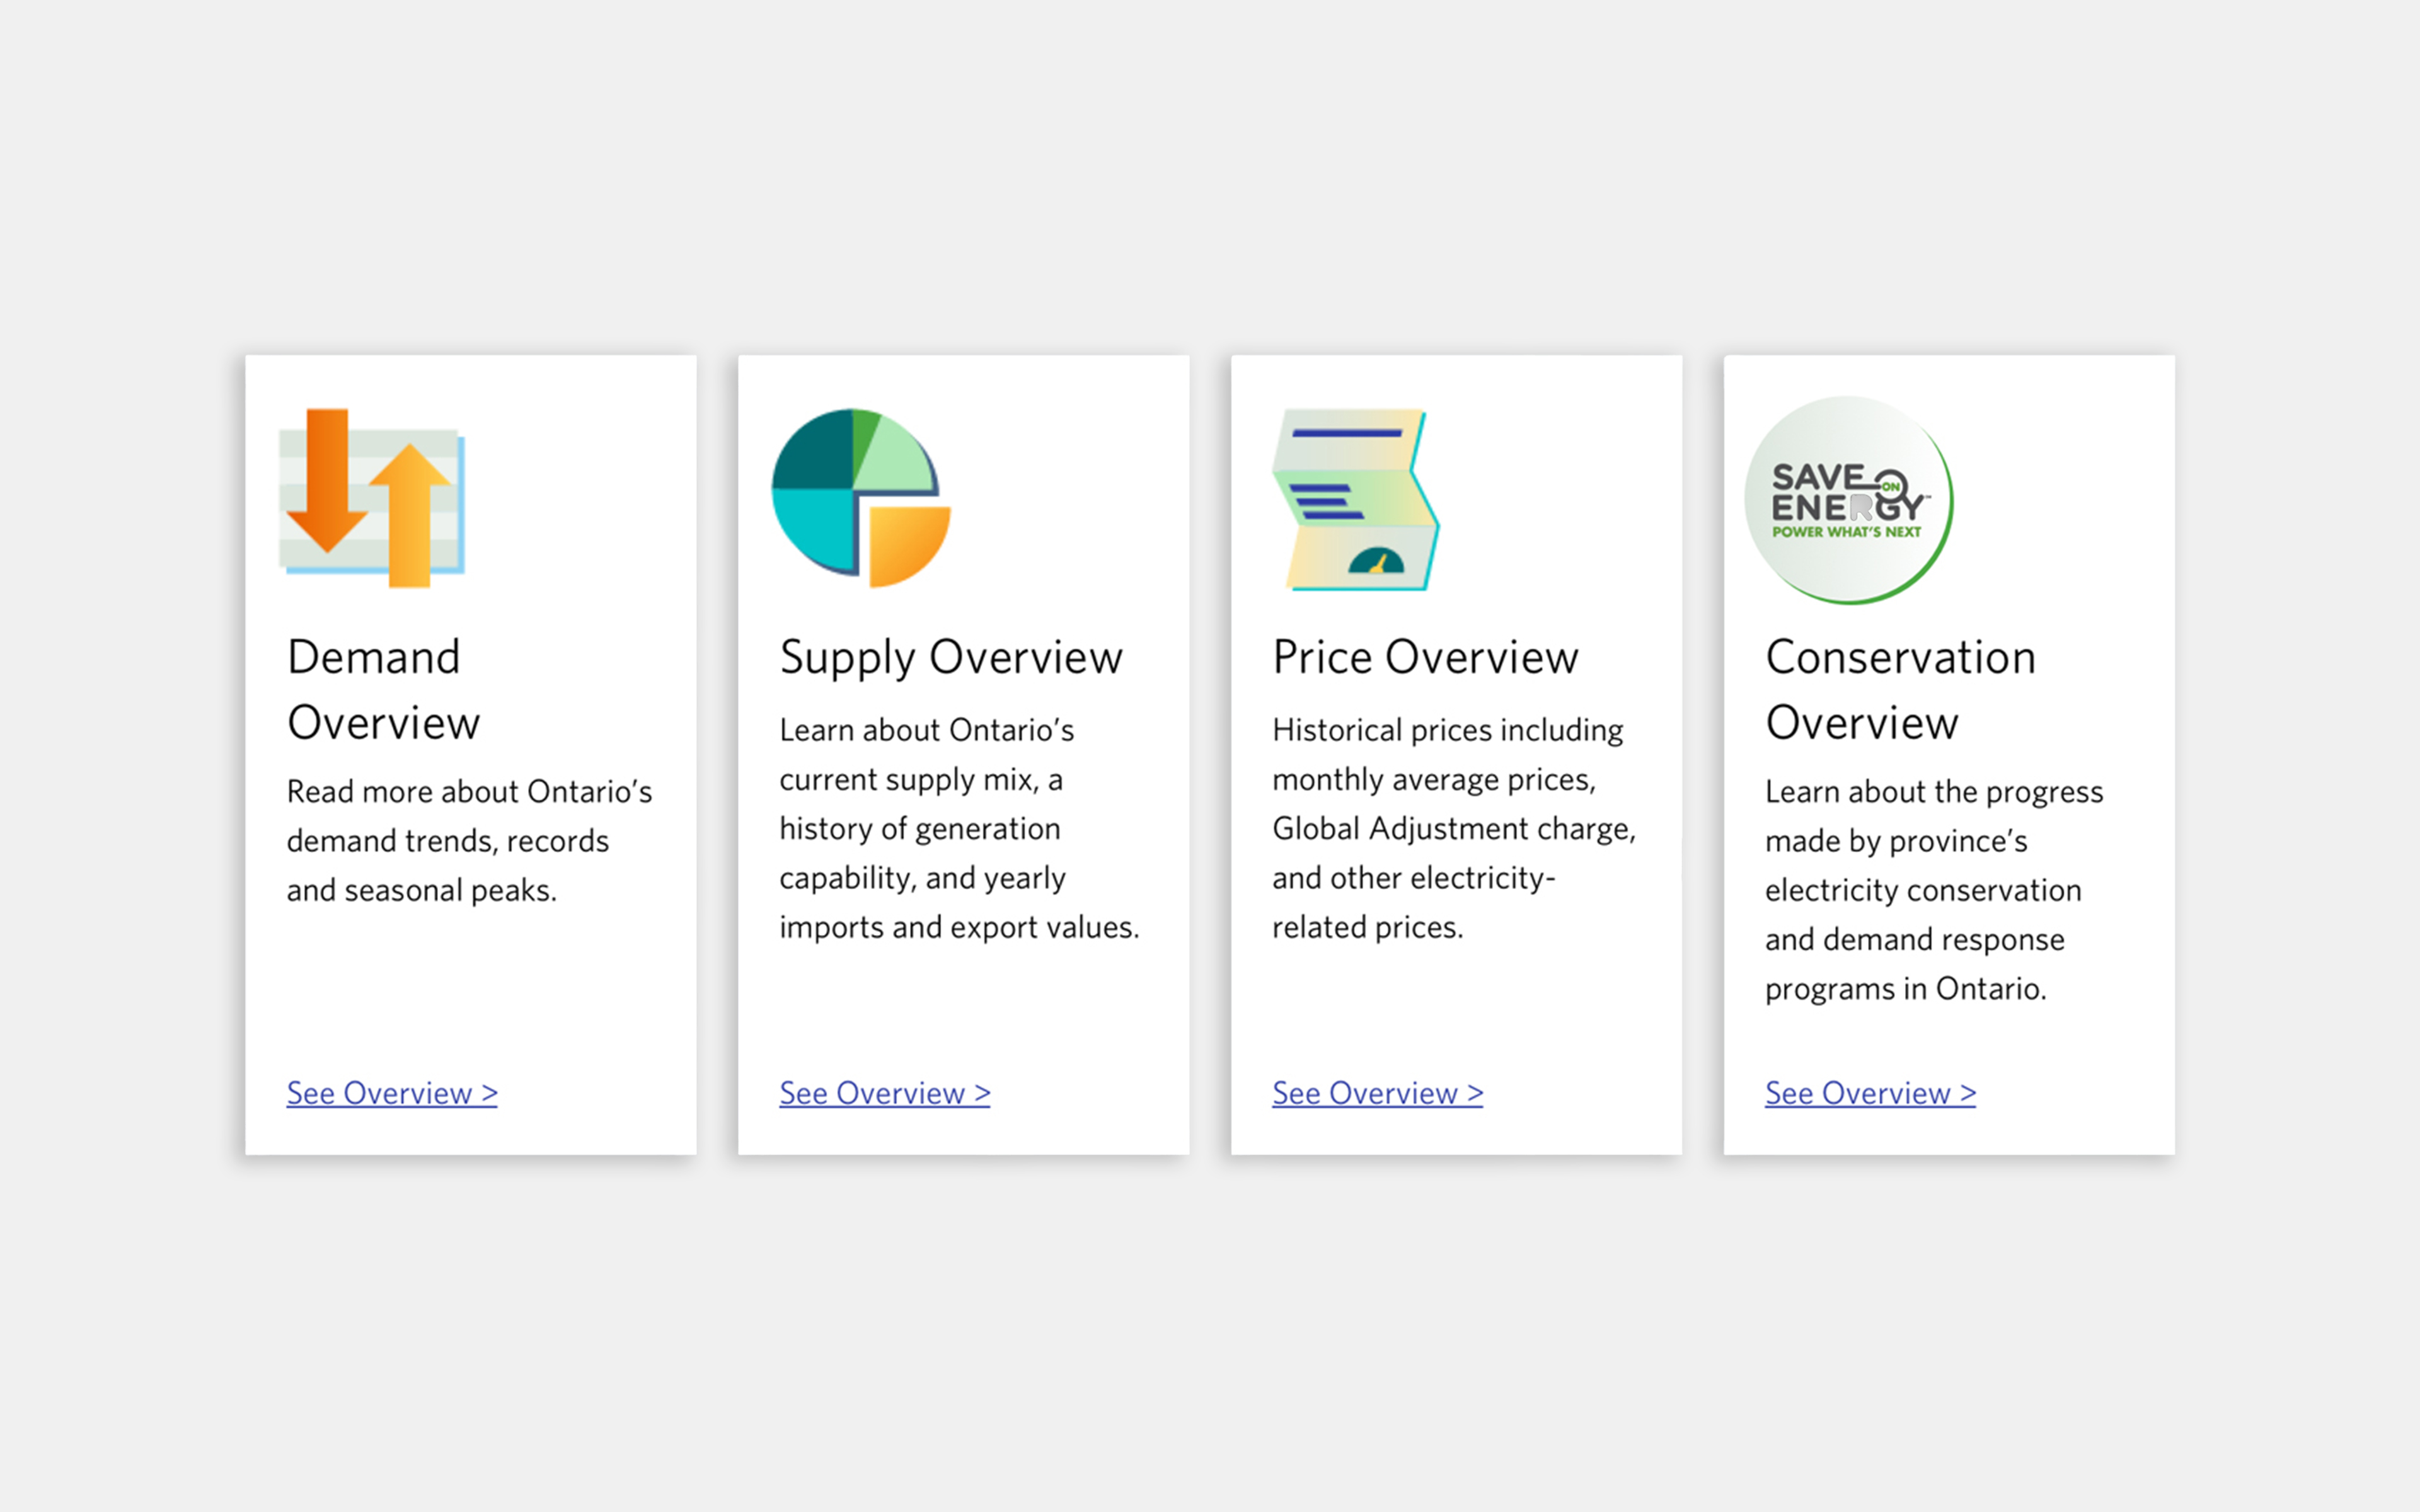Click the Demand Overview heading

click(383, 690)
